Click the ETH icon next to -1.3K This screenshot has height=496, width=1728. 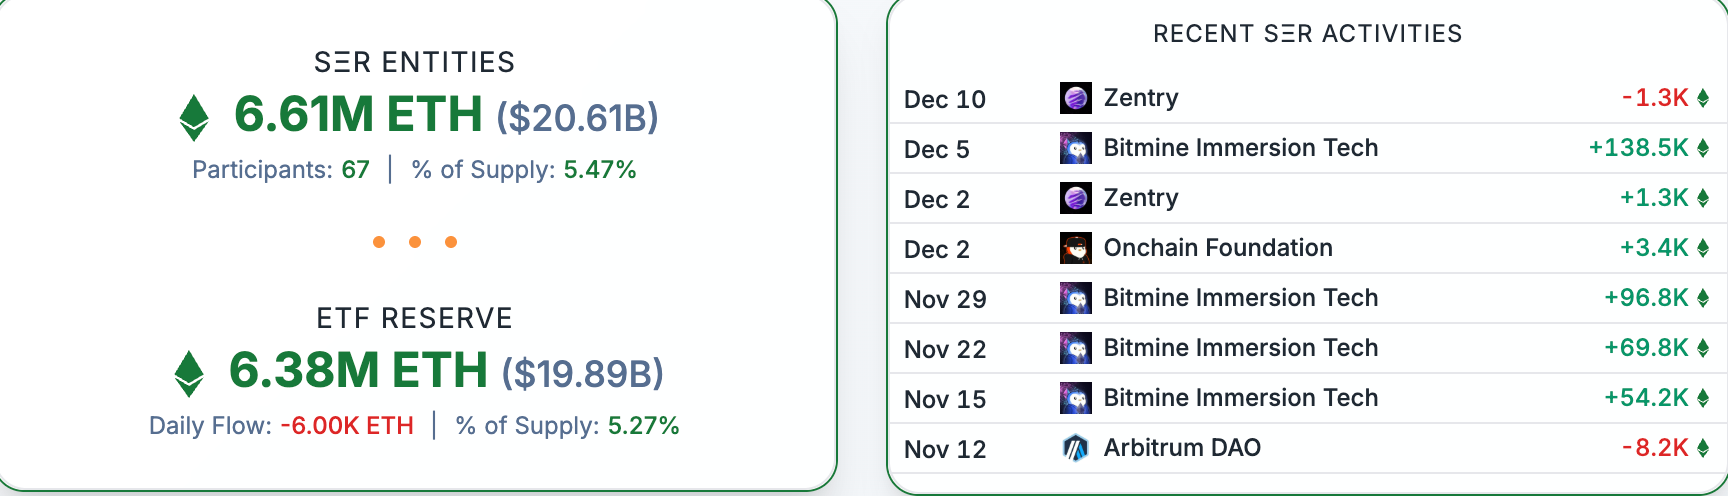pos(1703,98)
